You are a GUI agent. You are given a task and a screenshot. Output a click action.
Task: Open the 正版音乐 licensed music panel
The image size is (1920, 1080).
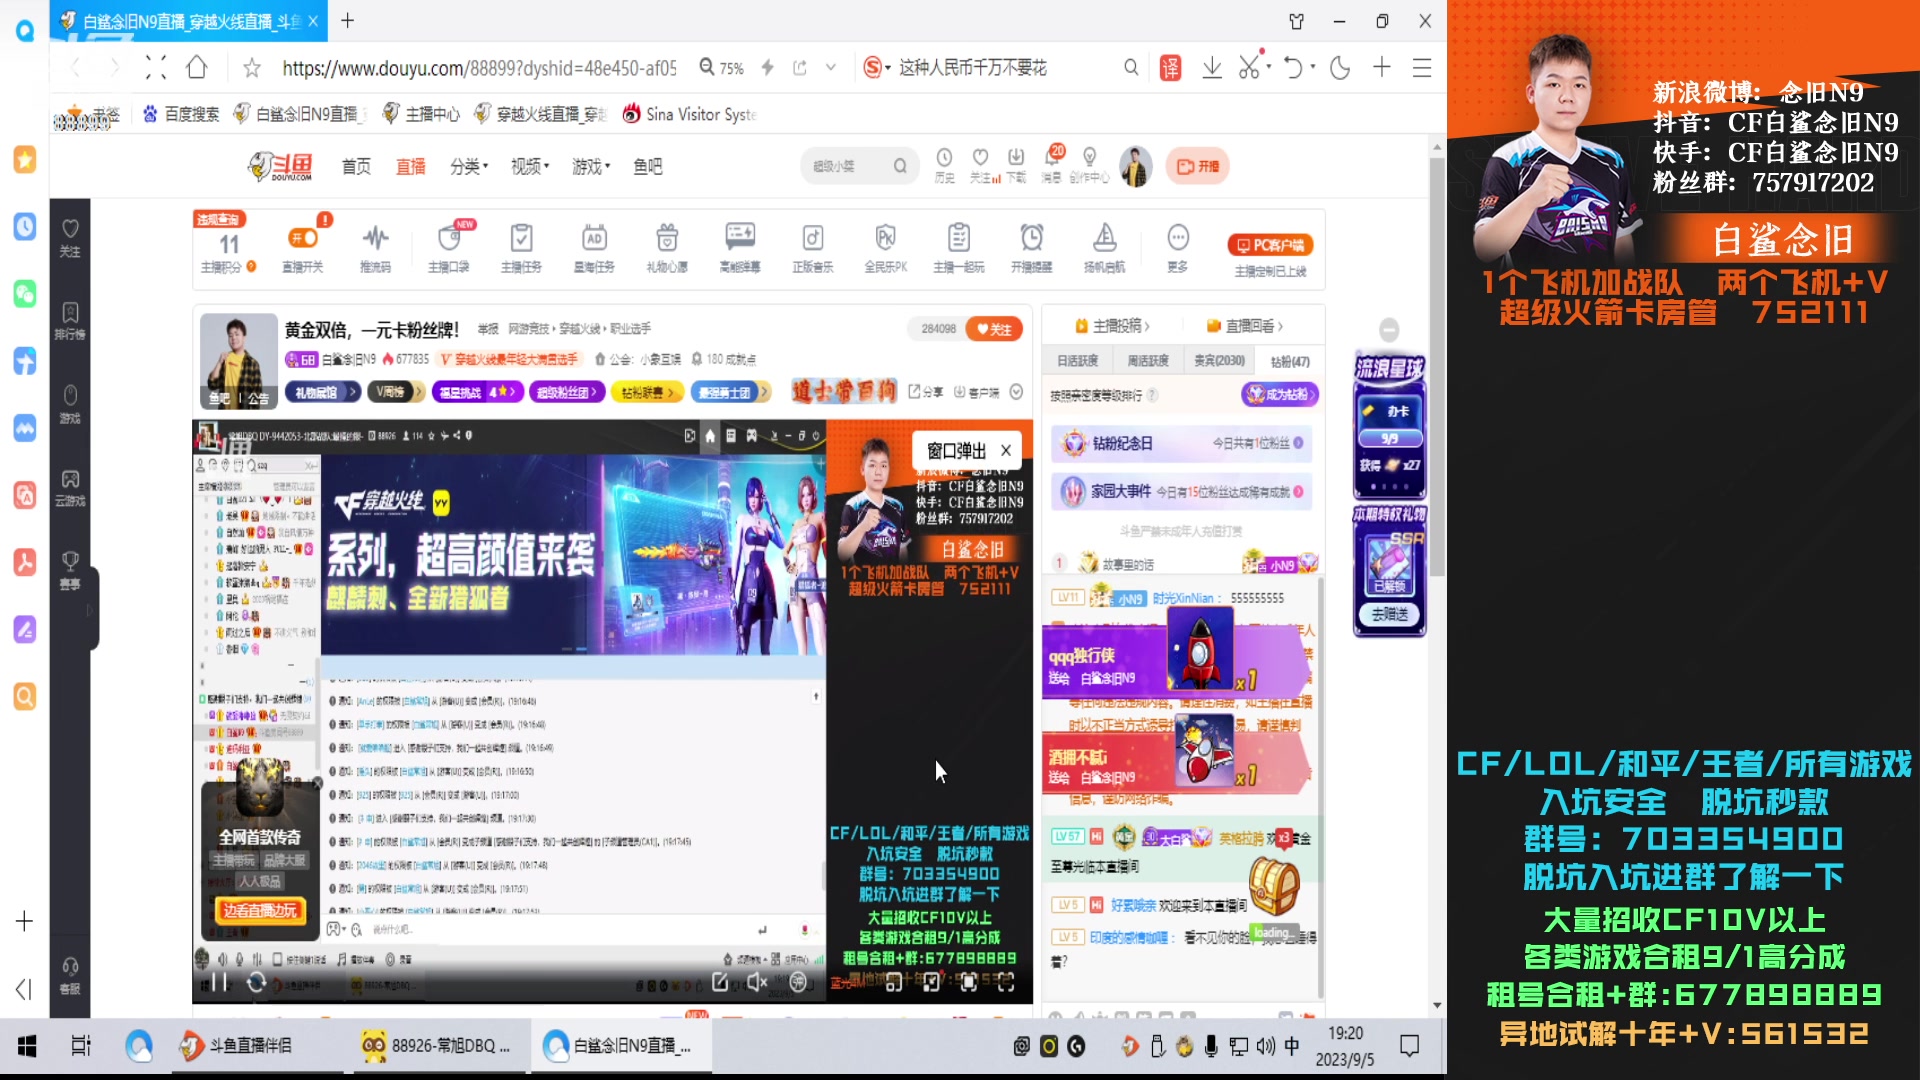(812, 245)
